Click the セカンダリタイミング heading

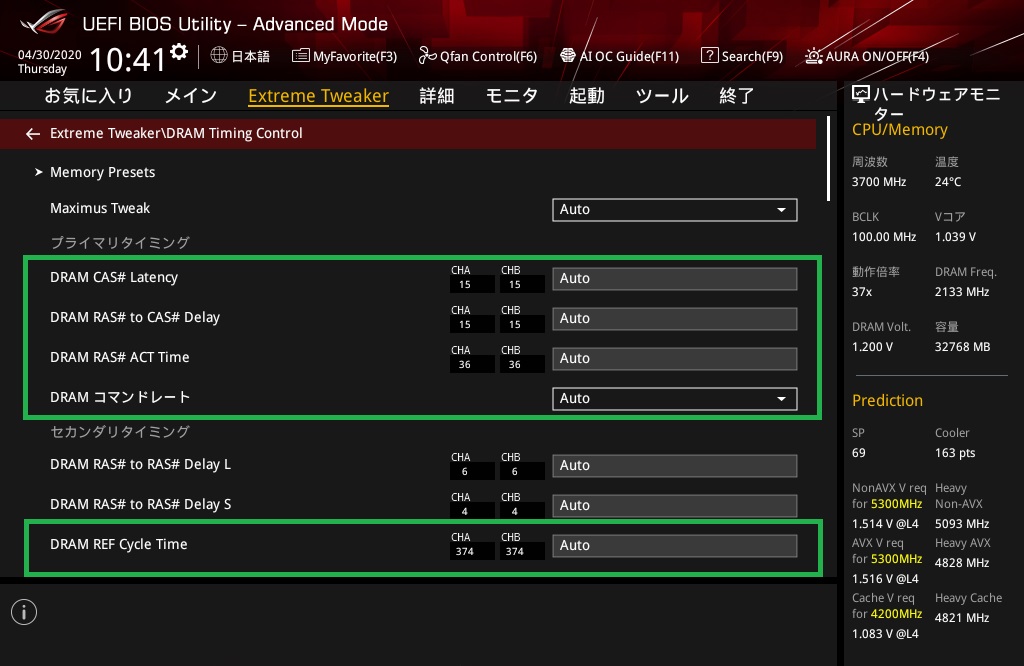[x=120, y=432]
